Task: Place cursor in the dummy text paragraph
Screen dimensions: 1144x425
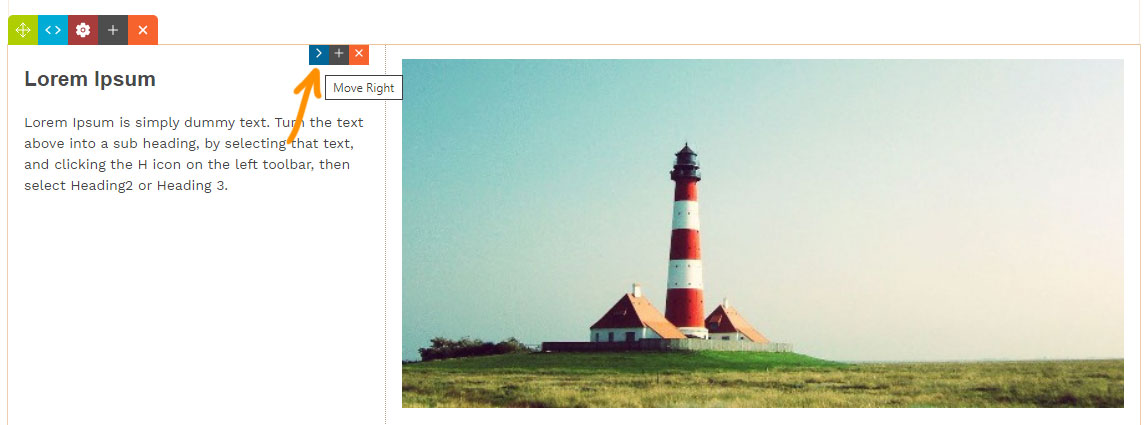Action: coord(193,154)
